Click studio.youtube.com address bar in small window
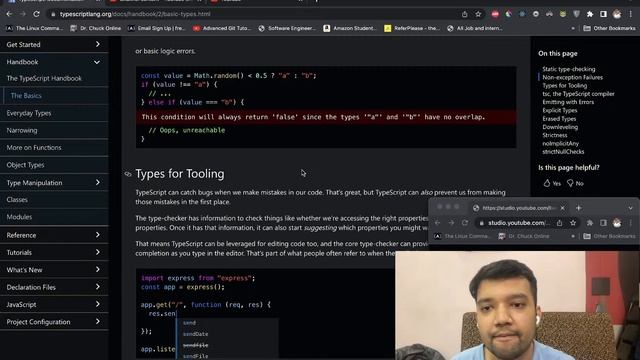This screenshot has height=360, width=640. coord(516,223)
